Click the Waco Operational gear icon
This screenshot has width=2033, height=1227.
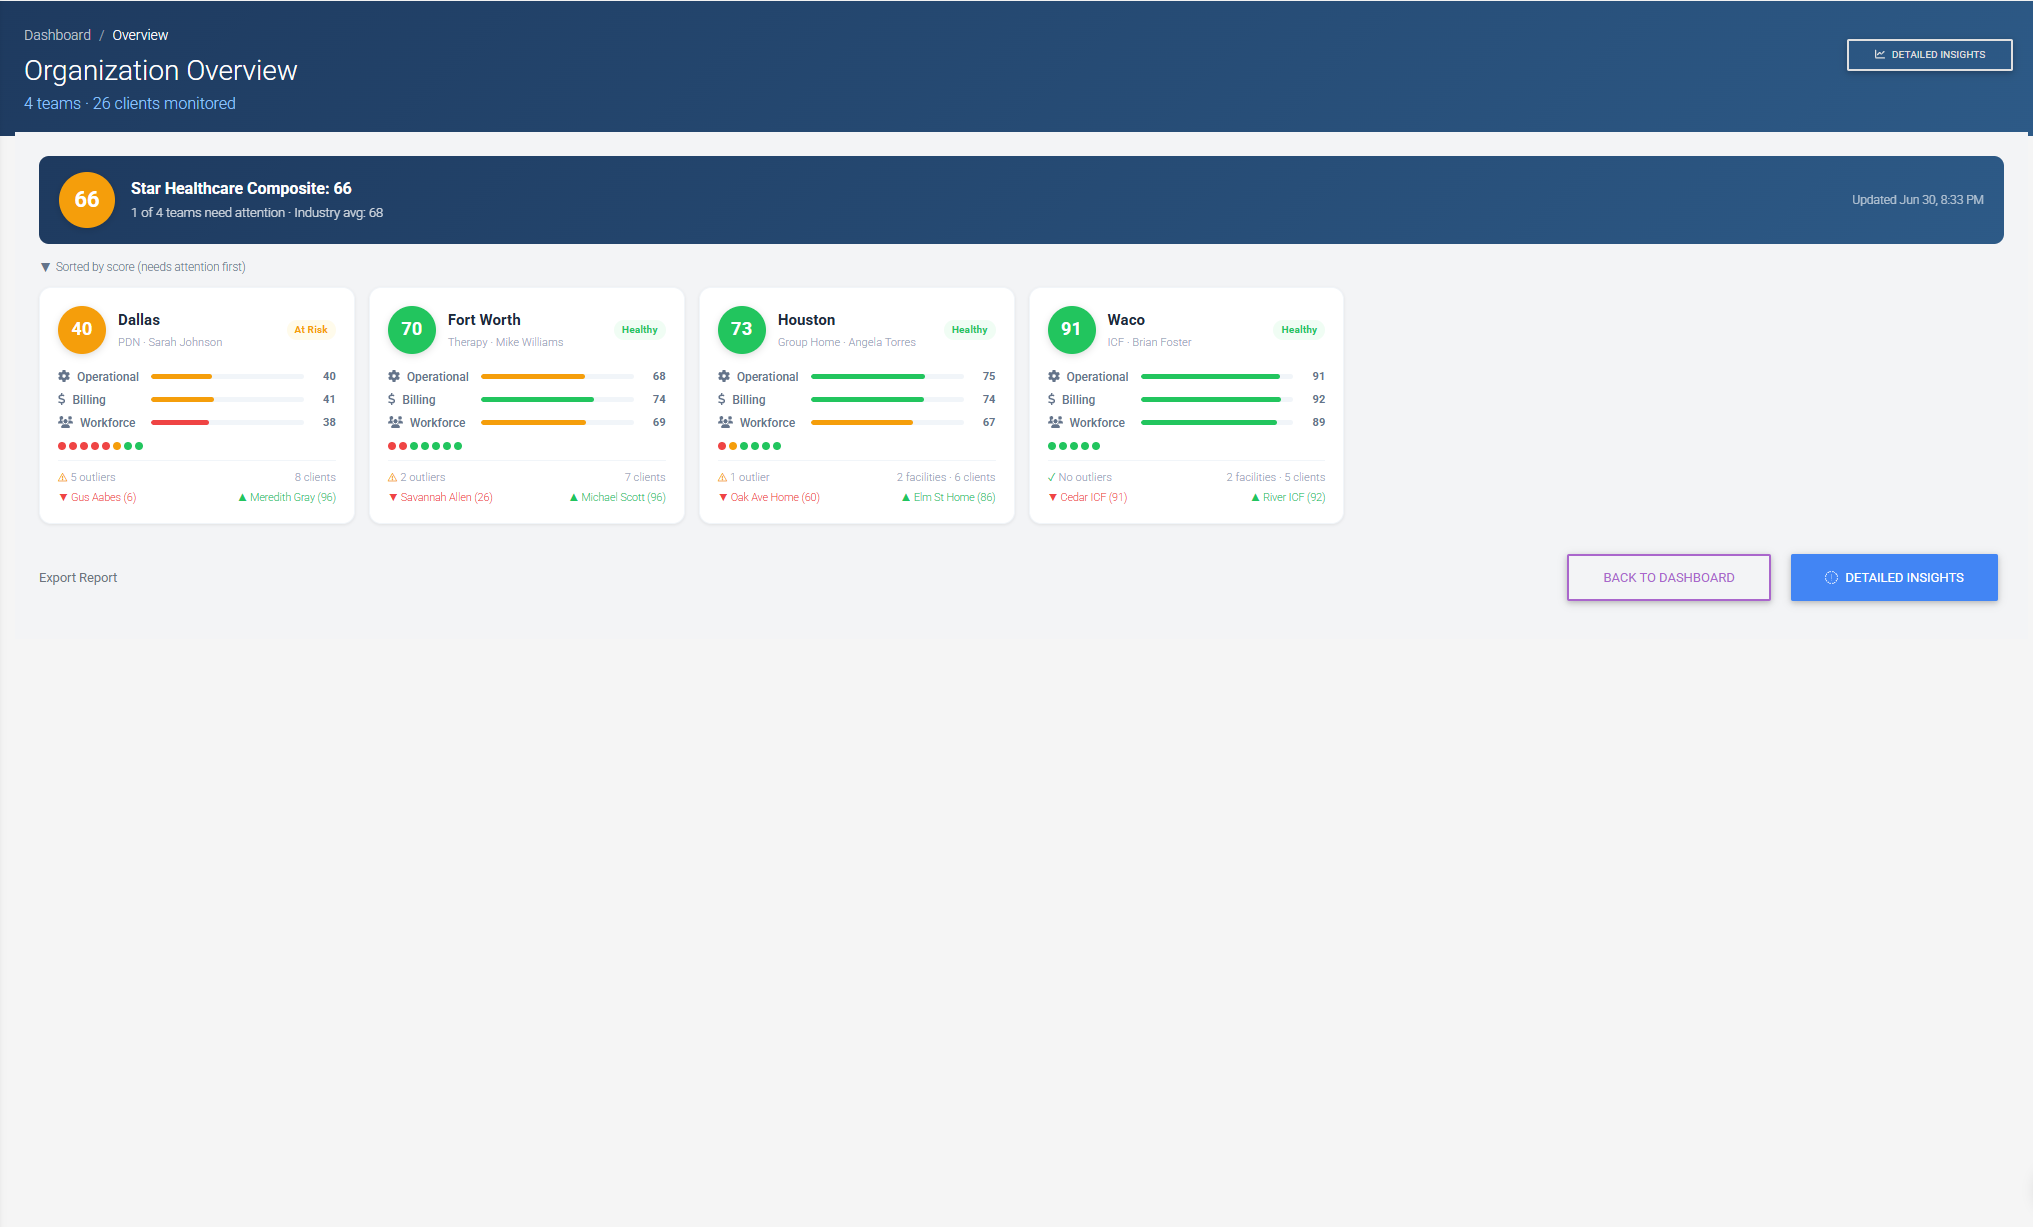coord(1054,377)
